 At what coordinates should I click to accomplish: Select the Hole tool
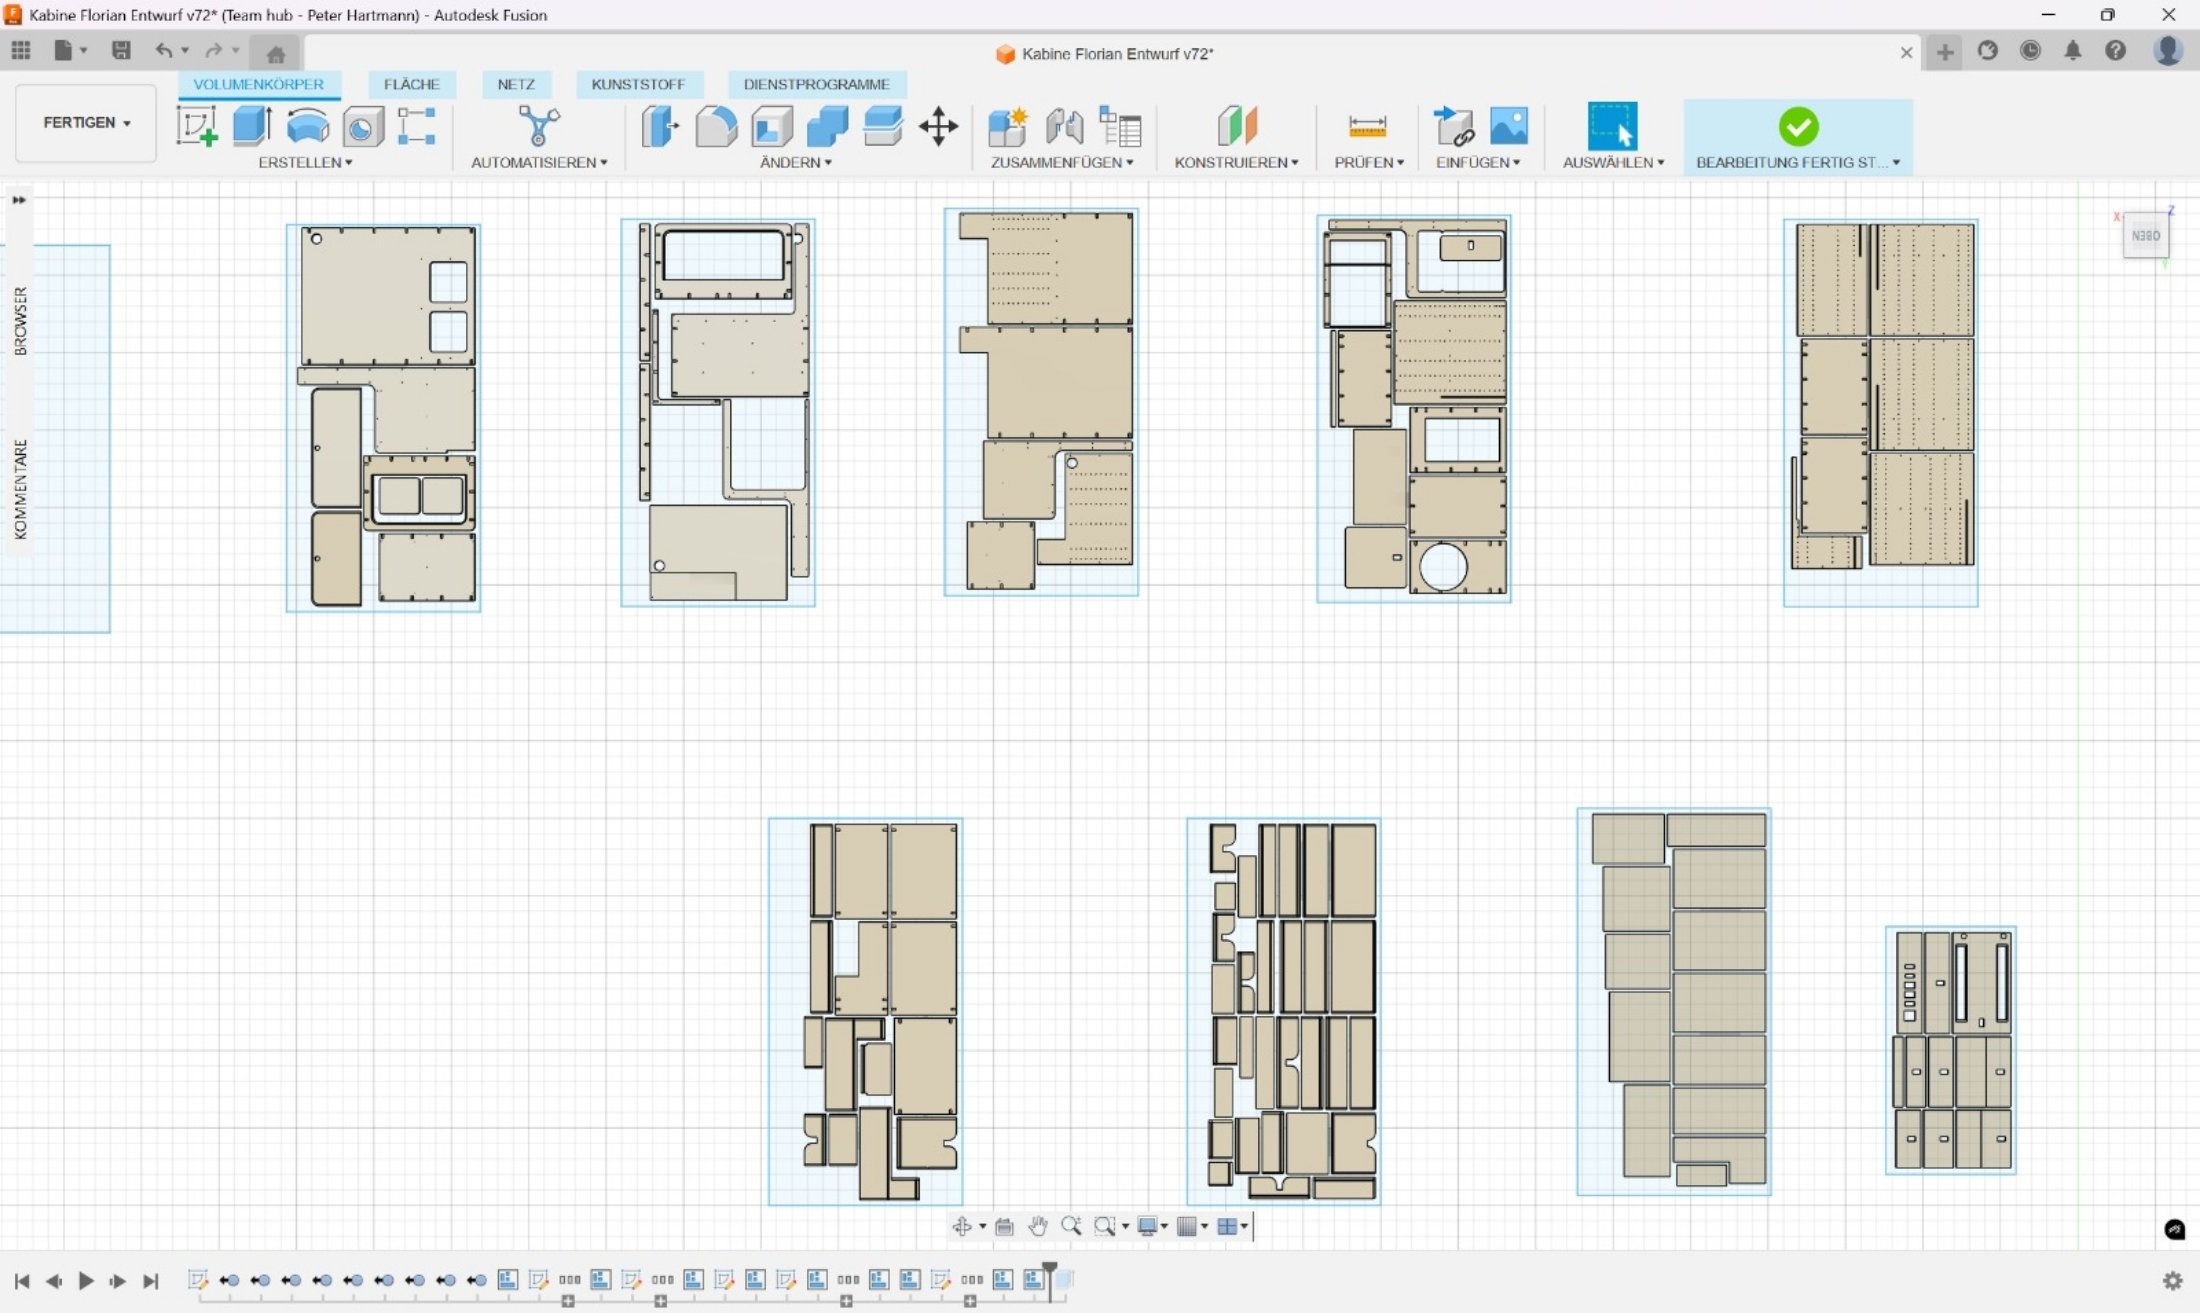tap(362, 127)
